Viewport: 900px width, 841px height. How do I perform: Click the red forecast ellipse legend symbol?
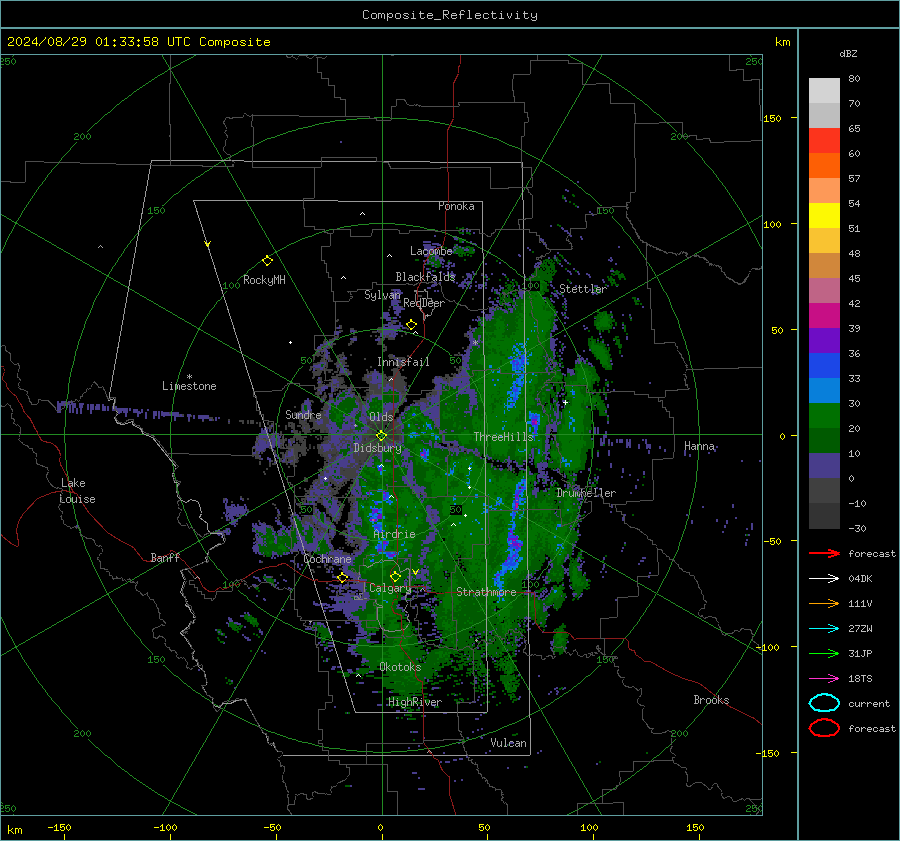[x=824, y=728]
